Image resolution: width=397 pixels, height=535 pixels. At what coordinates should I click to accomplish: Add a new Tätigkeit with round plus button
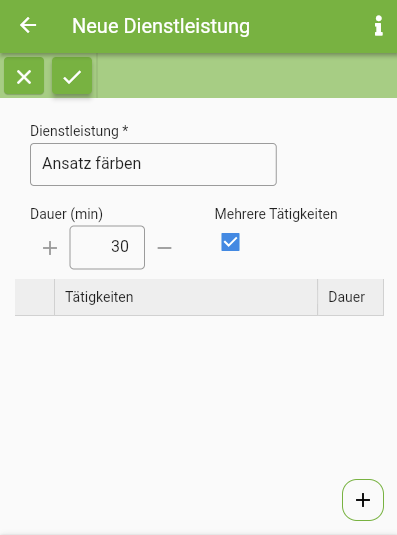[363, 500]
